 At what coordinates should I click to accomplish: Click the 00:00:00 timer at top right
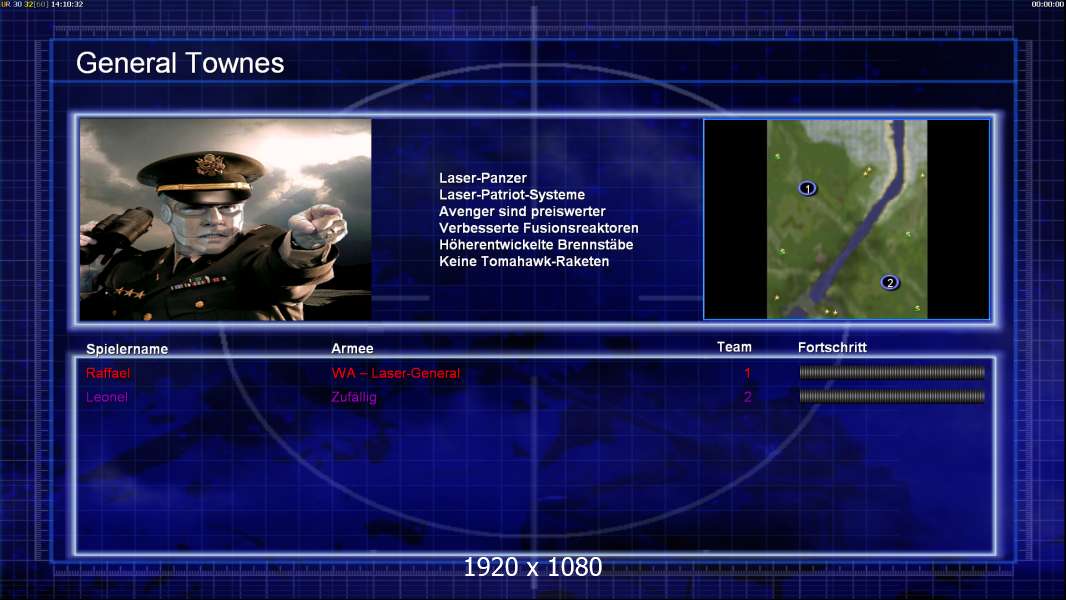point(1048,4)
